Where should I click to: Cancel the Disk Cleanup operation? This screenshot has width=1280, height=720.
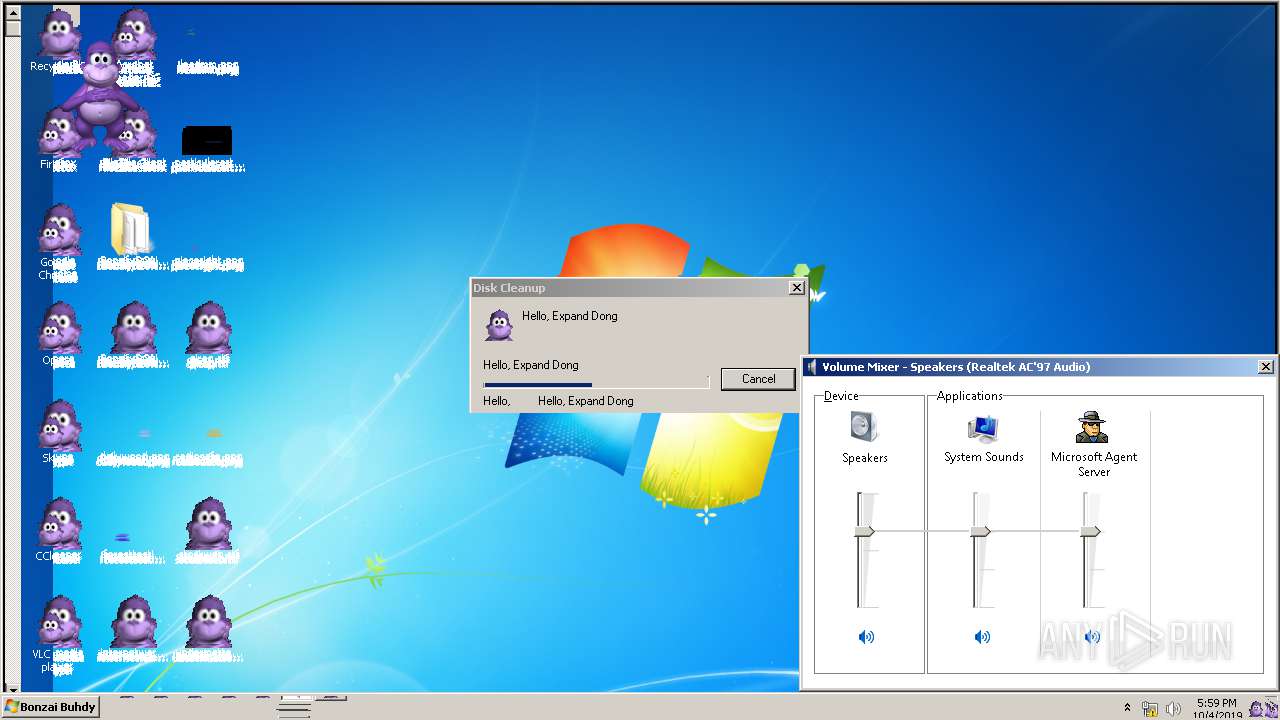tap(758, 379)
